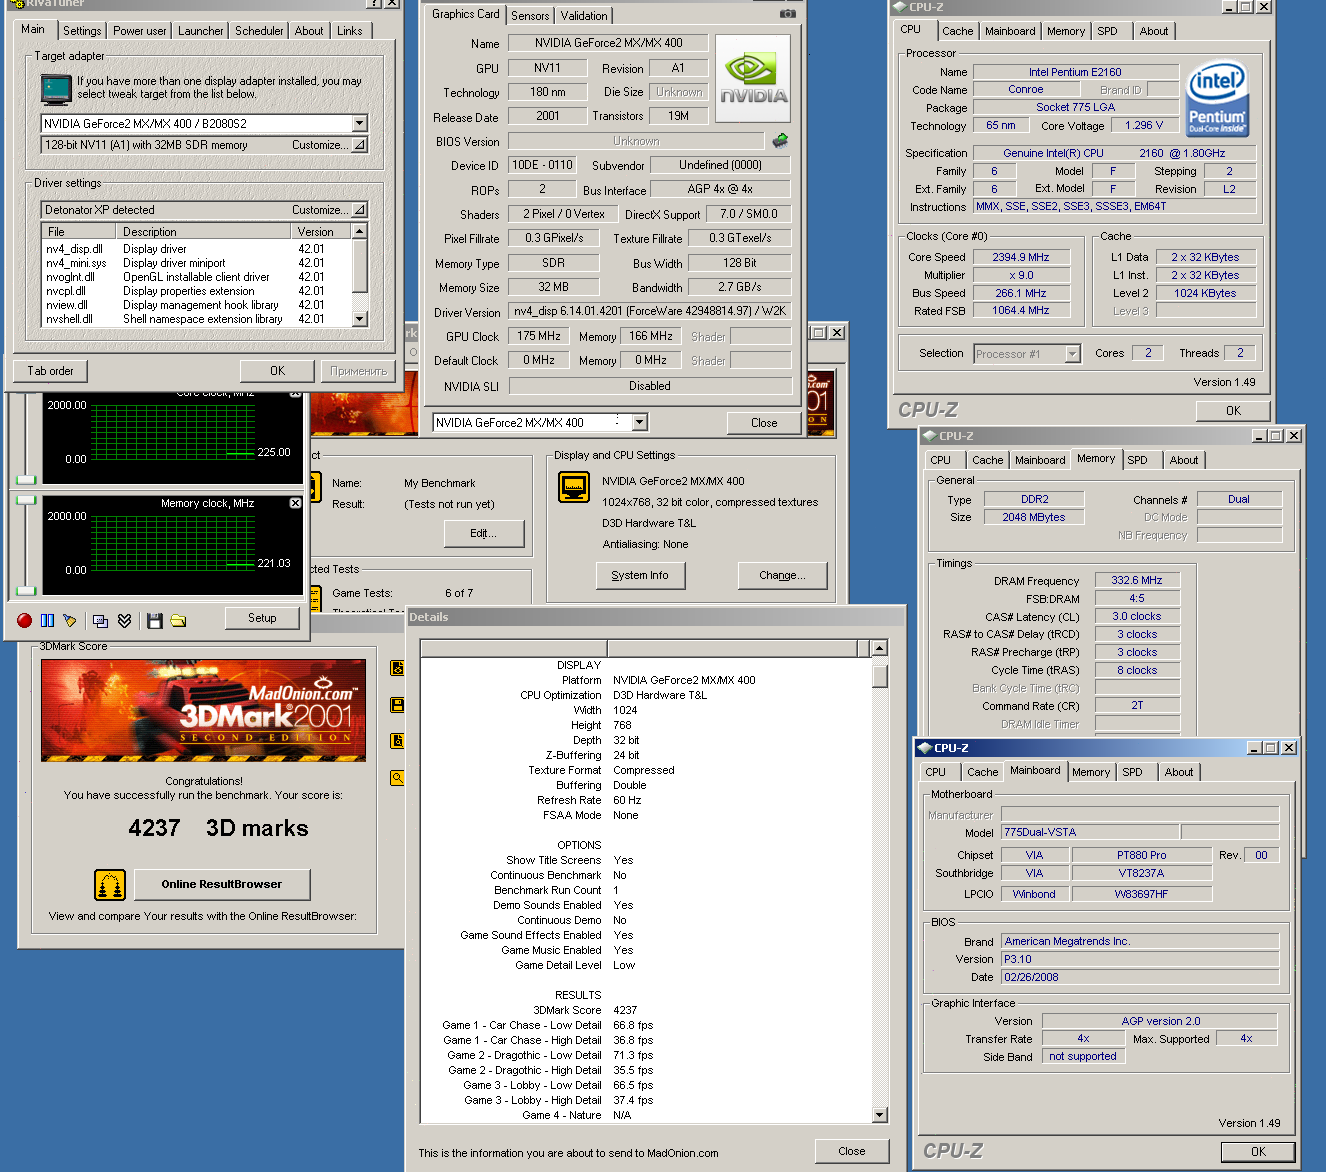The image size is (1326, 1172).
Task: Close the Memory clock graph with X
Action: pos(295,503)
